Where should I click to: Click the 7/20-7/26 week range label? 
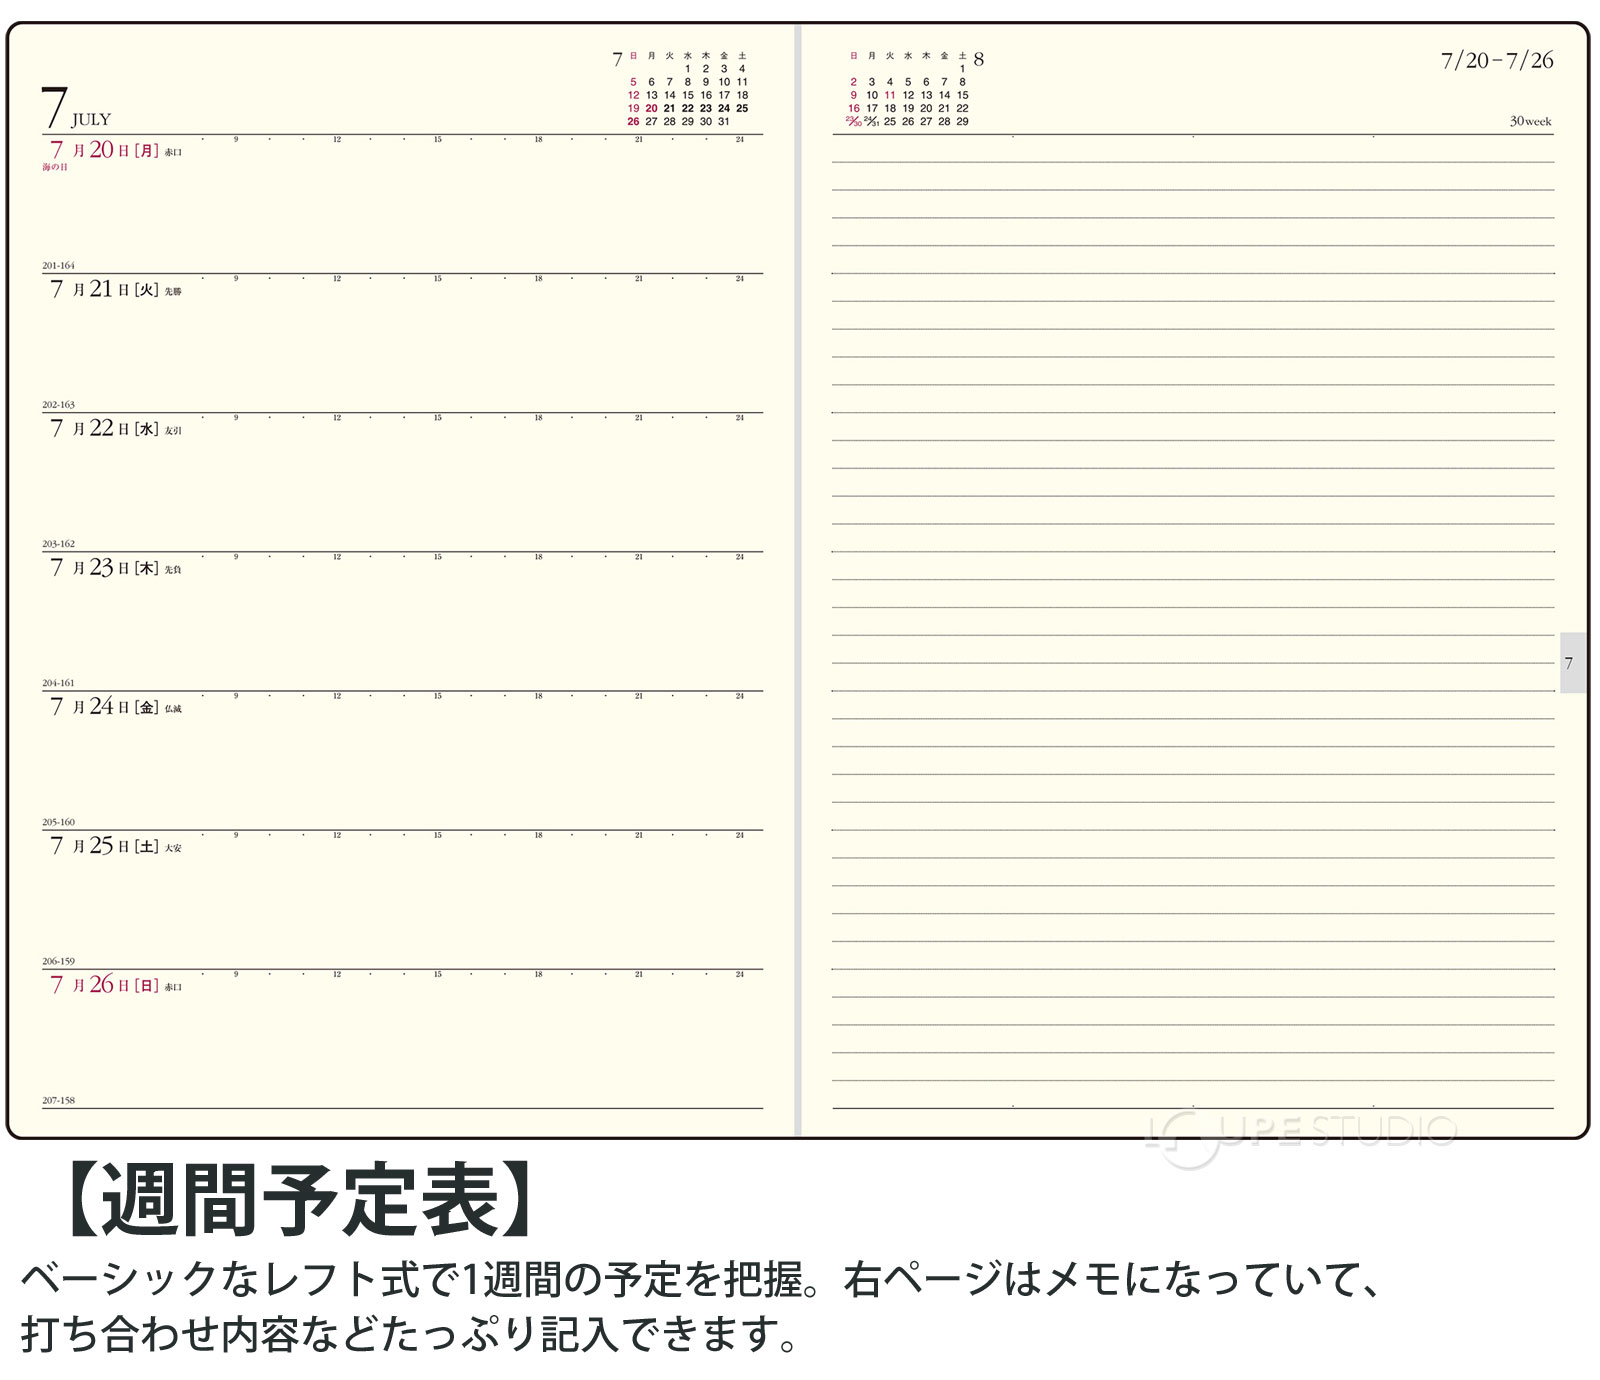click(1496, 60)
